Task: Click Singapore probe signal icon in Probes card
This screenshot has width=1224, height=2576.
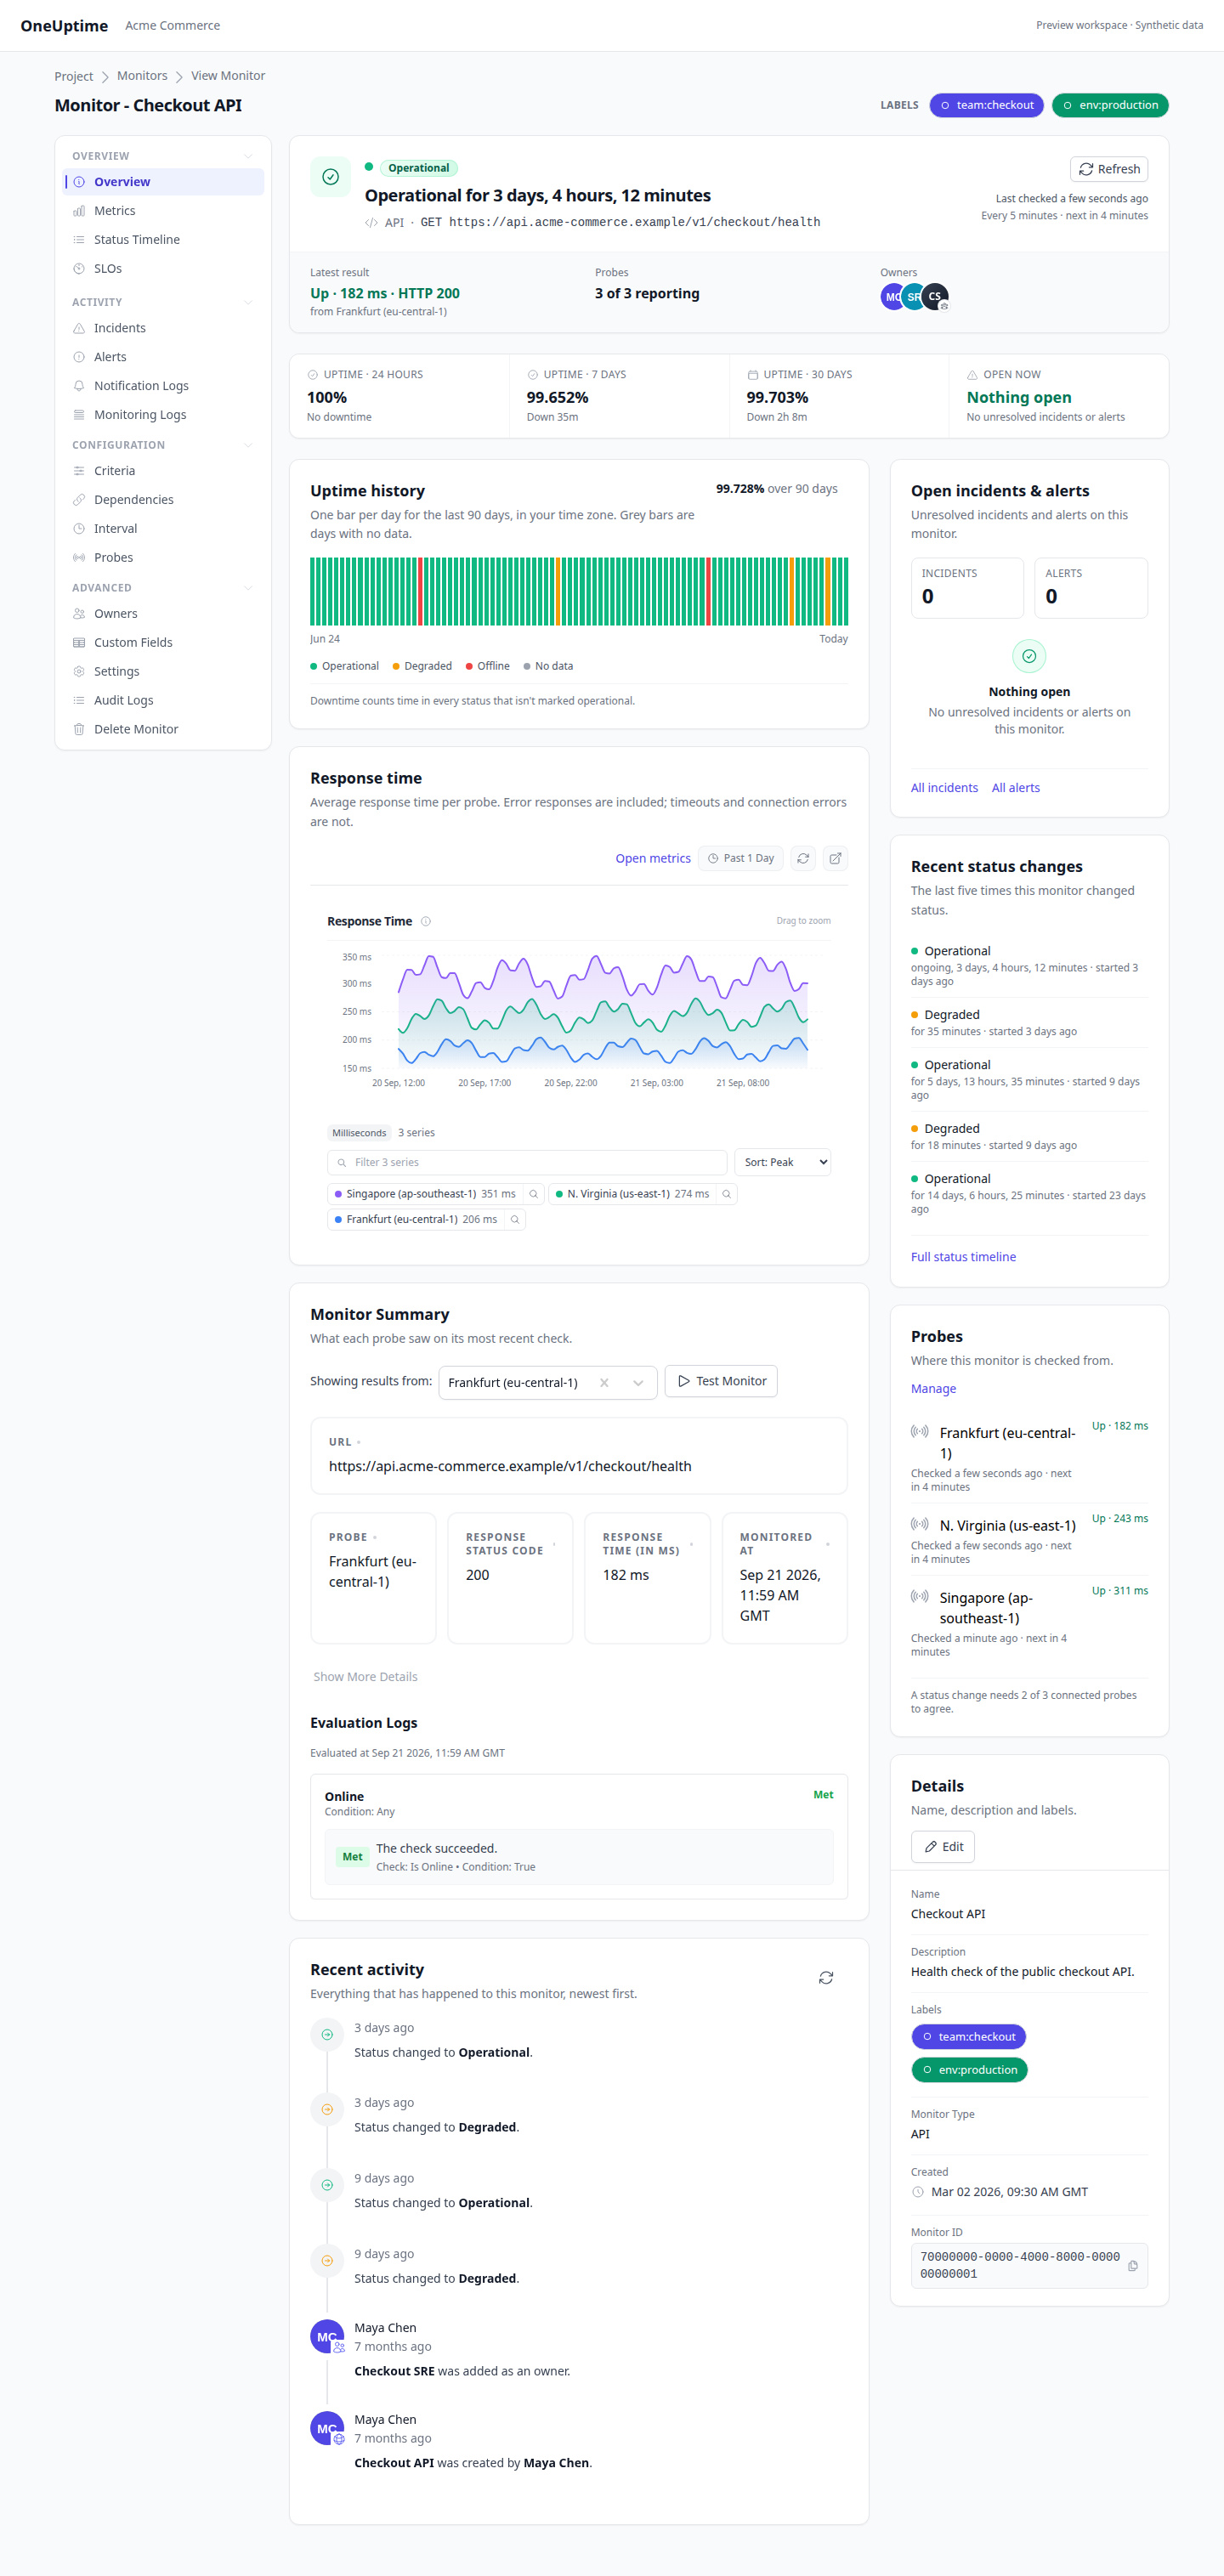Action: (919, 1597)
